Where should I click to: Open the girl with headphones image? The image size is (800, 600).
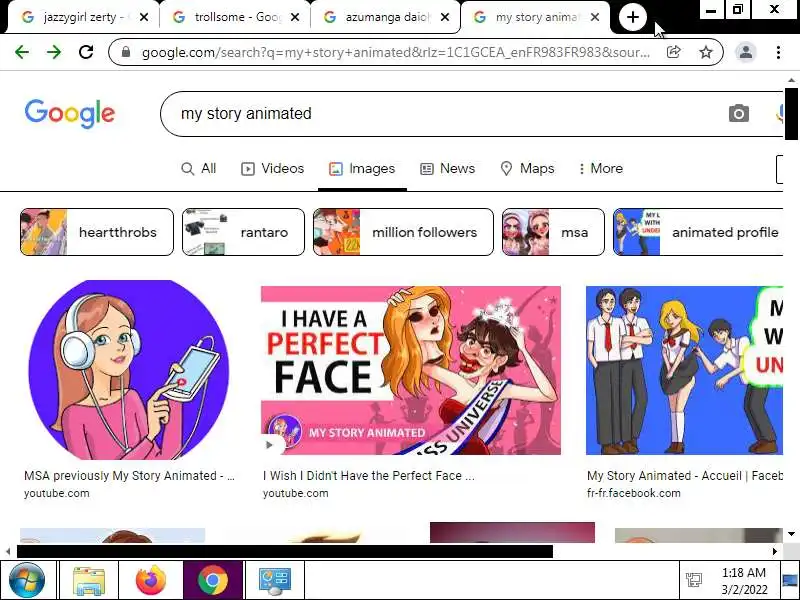pyautogui.click(x=129, y=369)
